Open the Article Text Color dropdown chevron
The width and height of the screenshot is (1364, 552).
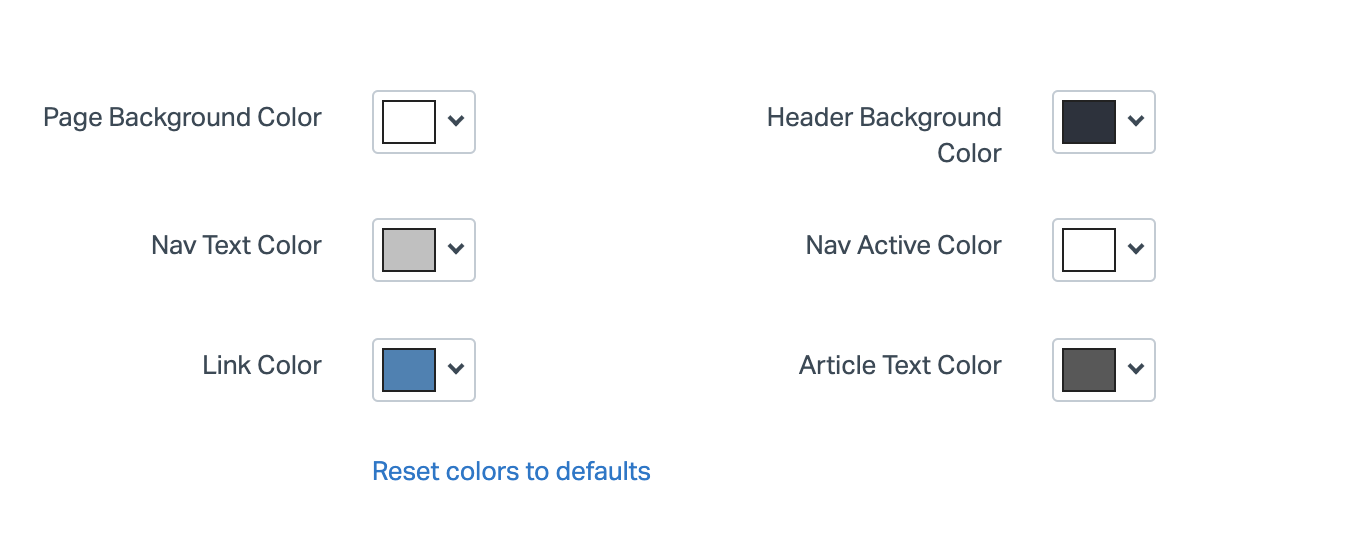click(x=1136, y=370)
